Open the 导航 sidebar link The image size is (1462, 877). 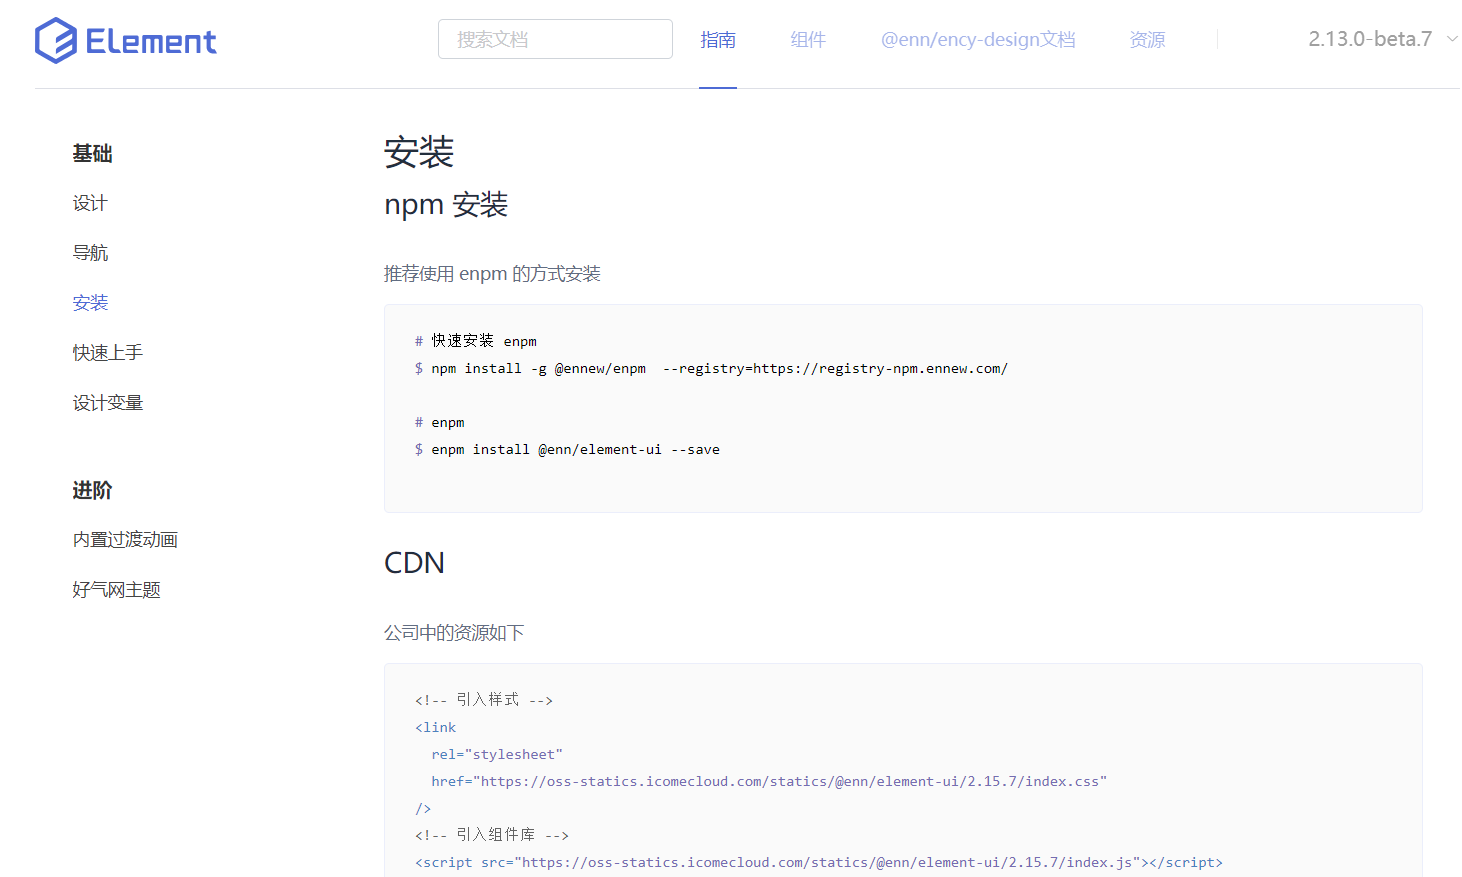click(90, 253)
